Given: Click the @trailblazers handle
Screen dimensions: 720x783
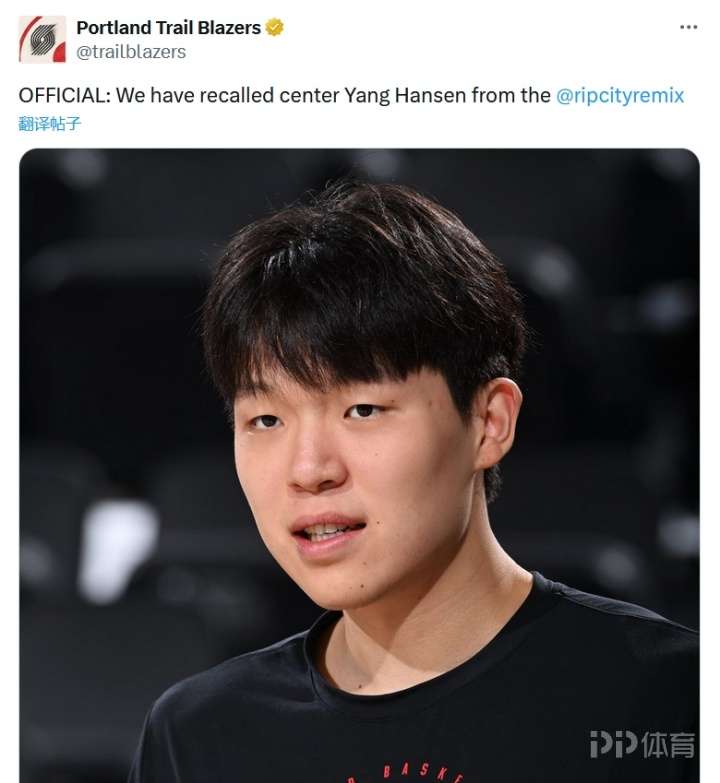Looking at the screenshot, I should [x=131, y=52].
